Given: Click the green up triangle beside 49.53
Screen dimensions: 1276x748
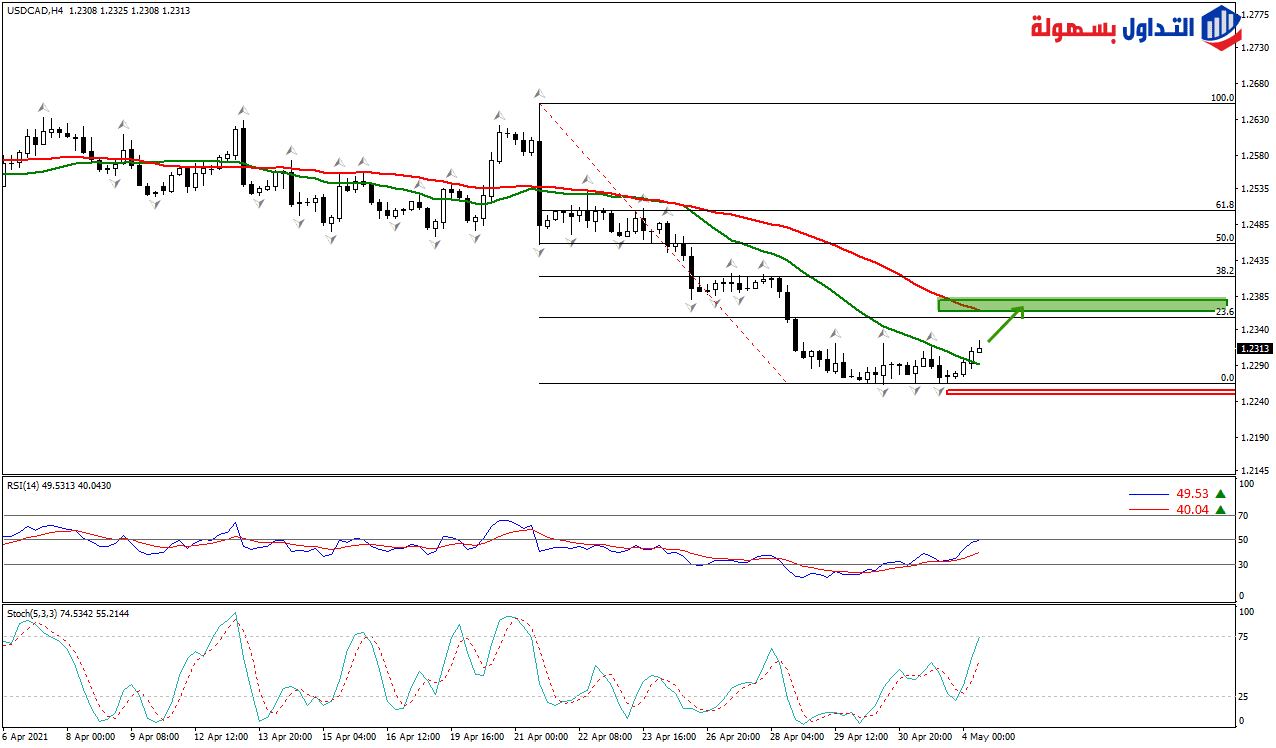Looking at the screenshot, I should (x=1220, y=494).
